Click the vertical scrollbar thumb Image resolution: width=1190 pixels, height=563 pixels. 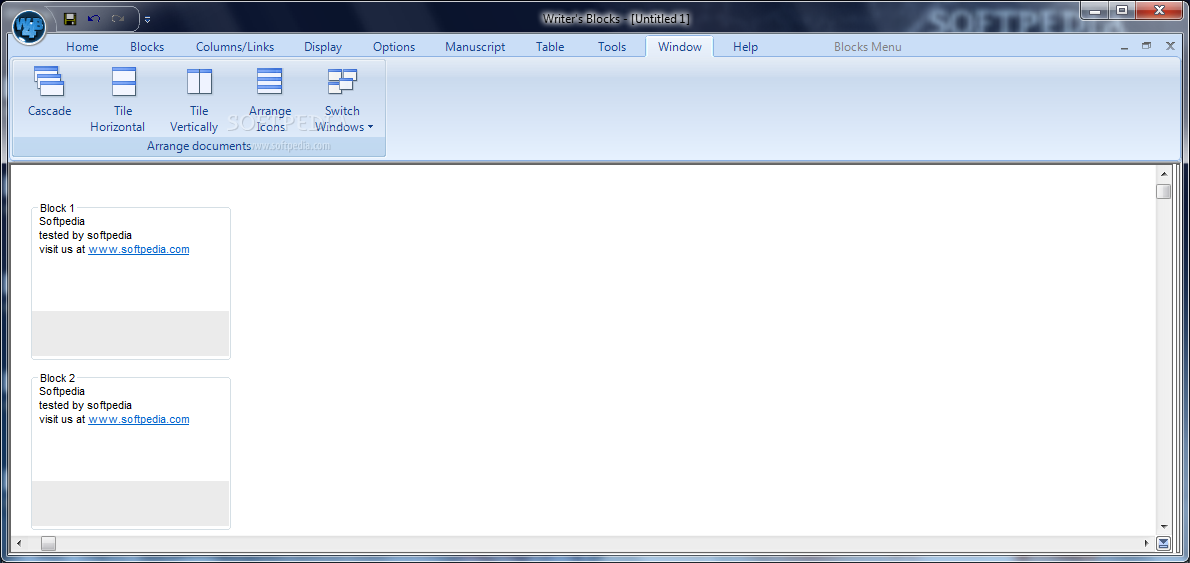coord(1163,191)
